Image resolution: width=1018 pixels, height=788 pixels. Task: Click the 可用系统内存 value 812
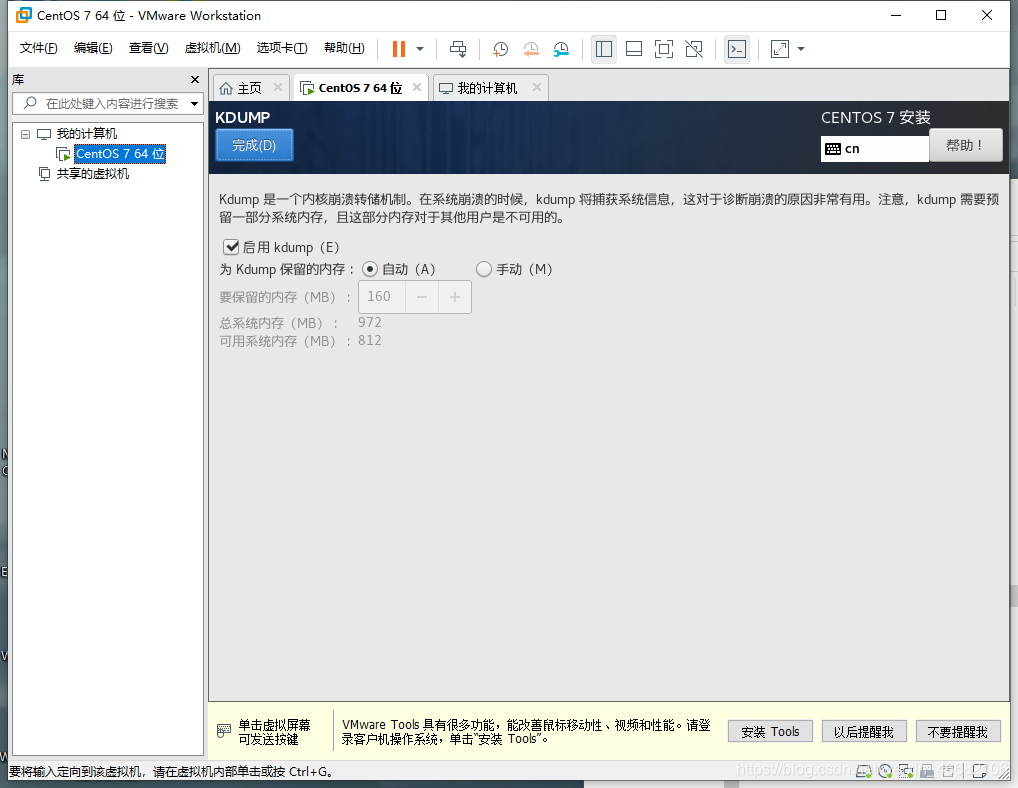(369, 341)
